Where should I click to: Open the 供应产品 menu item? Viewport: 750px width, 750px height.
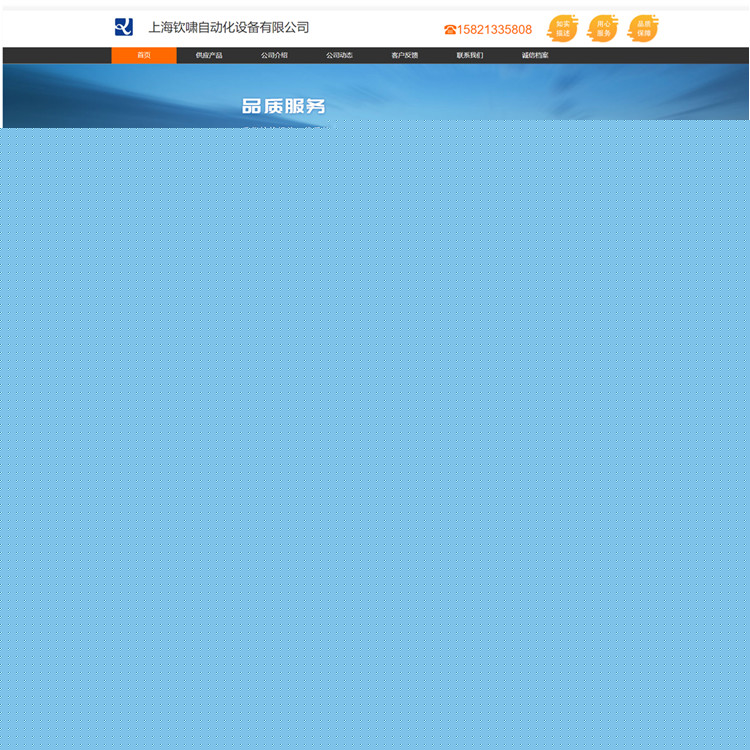[x=209, y=55]
